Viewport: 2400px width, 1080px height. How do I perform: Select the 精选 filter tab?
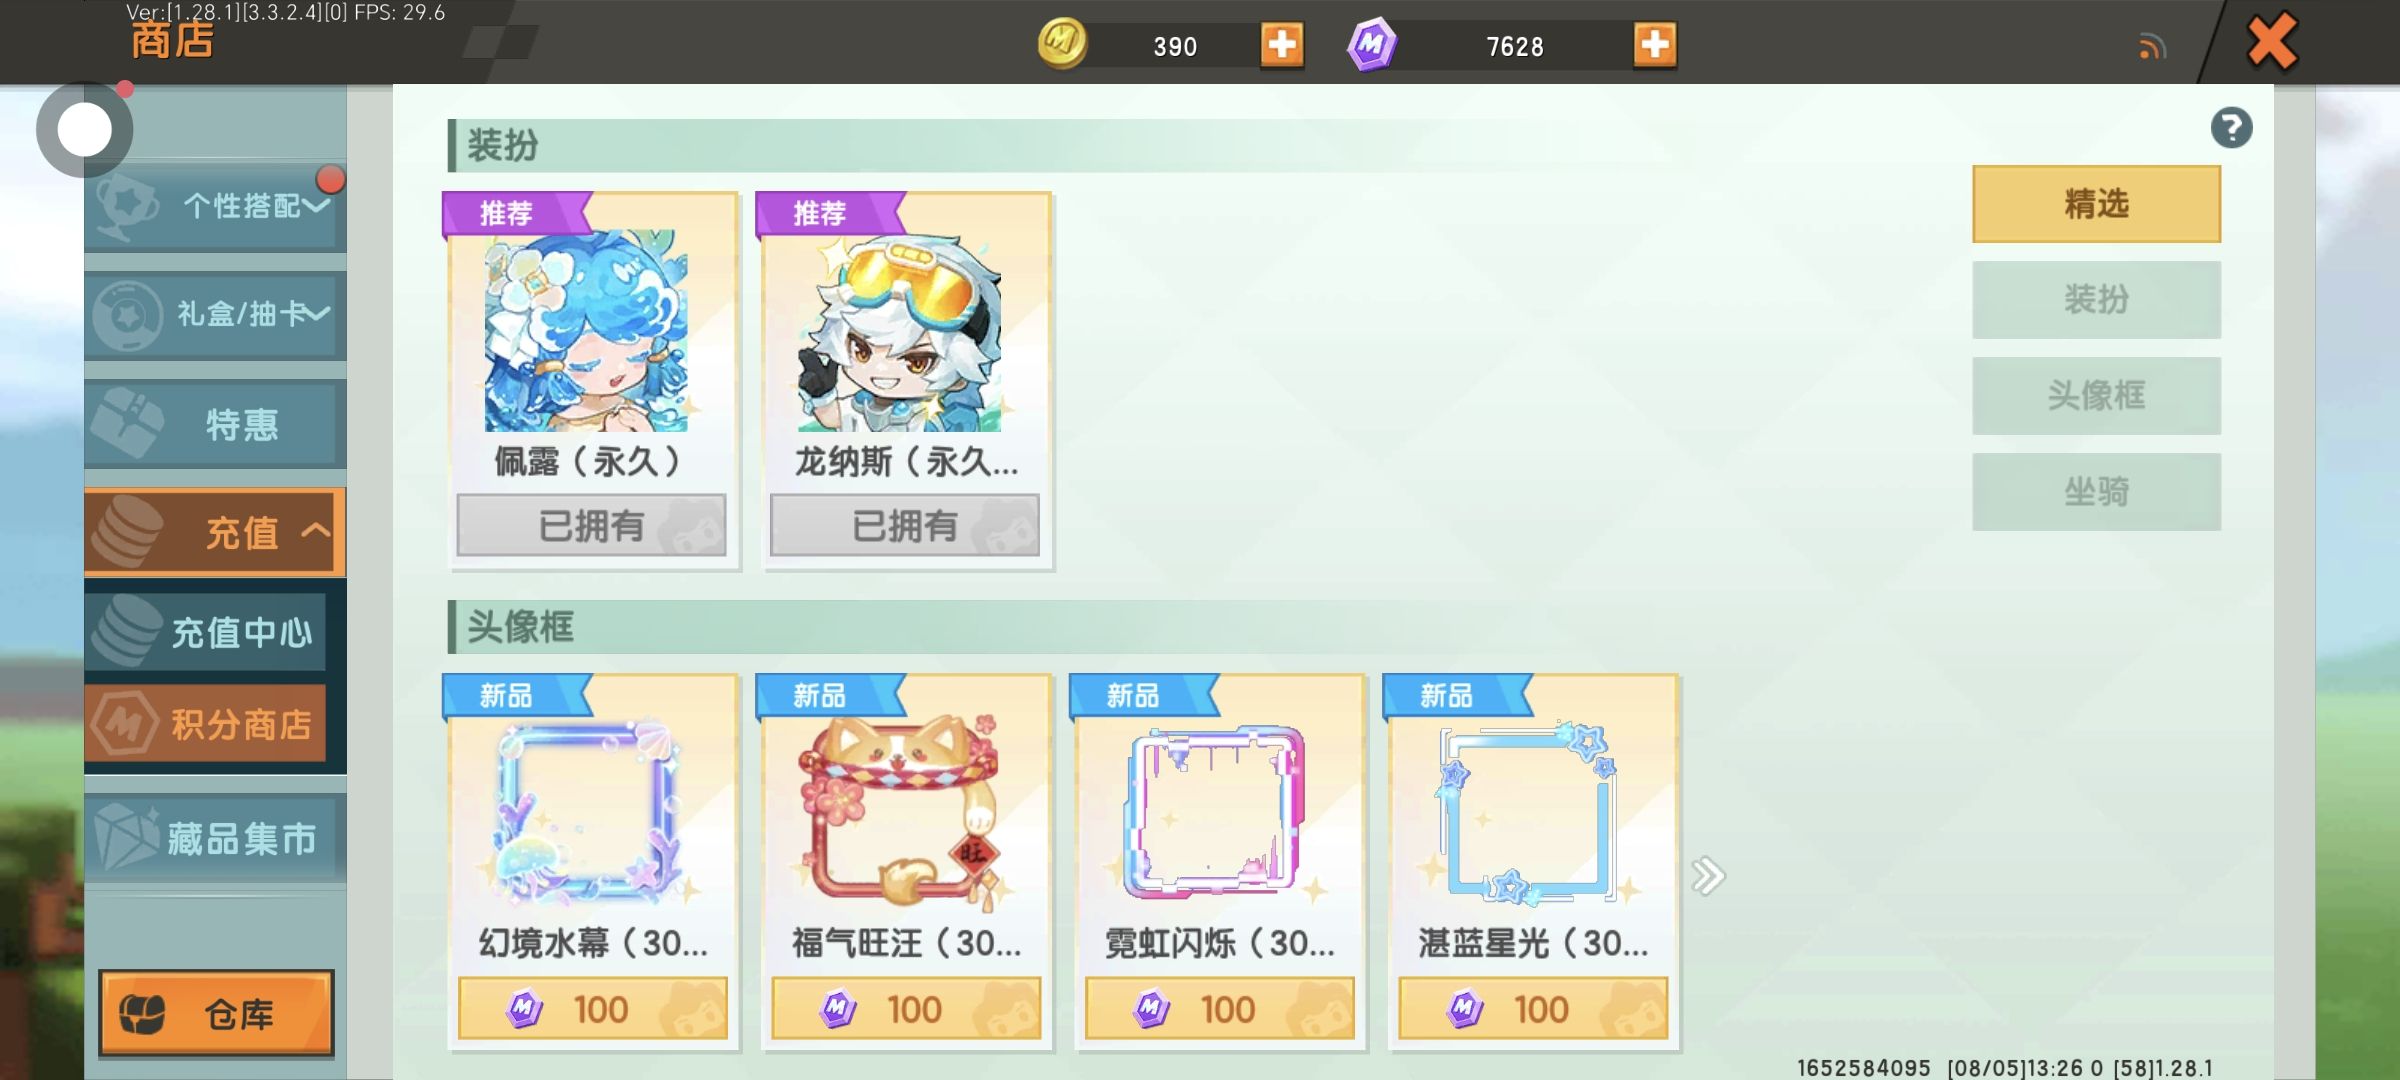(2096, 204)
